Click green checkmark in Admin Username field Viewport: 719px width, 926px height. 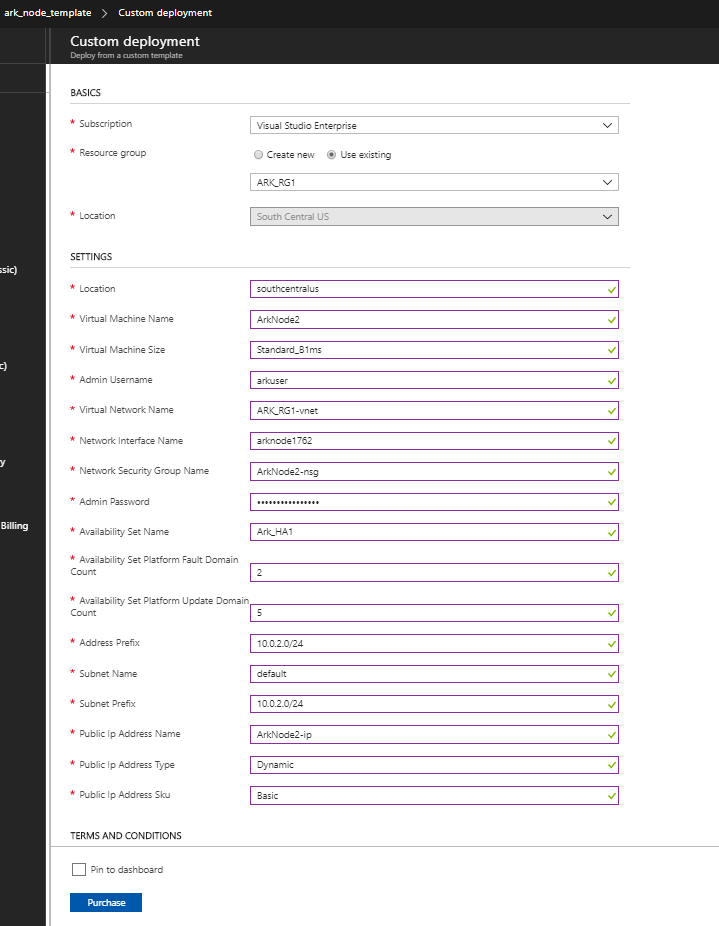click(x=610, y=380)
